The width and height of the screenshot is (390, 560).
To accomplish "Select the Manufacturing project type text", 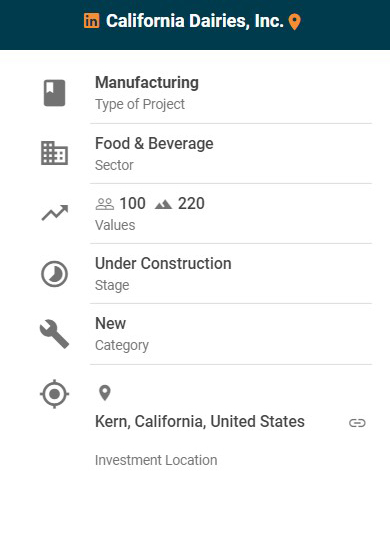I will tap(147, 82).
